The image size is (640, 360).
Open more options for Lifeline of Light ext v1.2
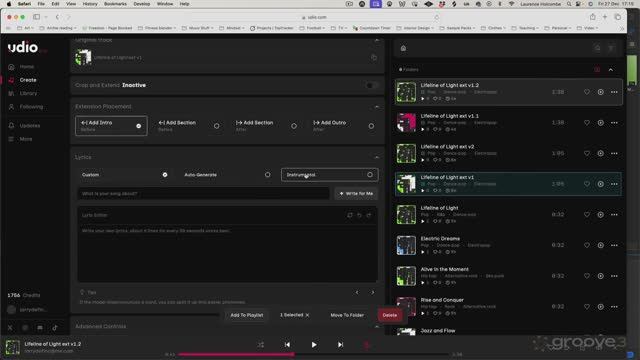(614, 92)
